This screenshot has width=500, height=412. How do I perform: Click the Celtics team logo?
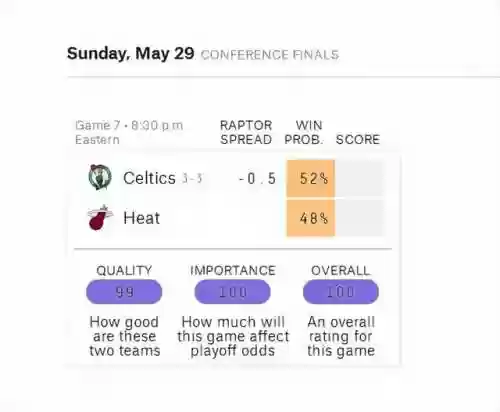[x=100, y=177]
